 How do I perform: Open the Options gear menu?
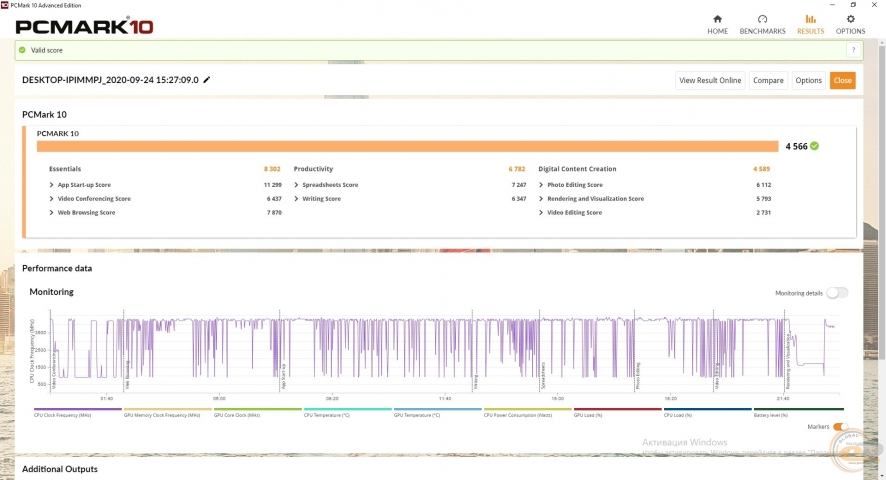[850, 25]
